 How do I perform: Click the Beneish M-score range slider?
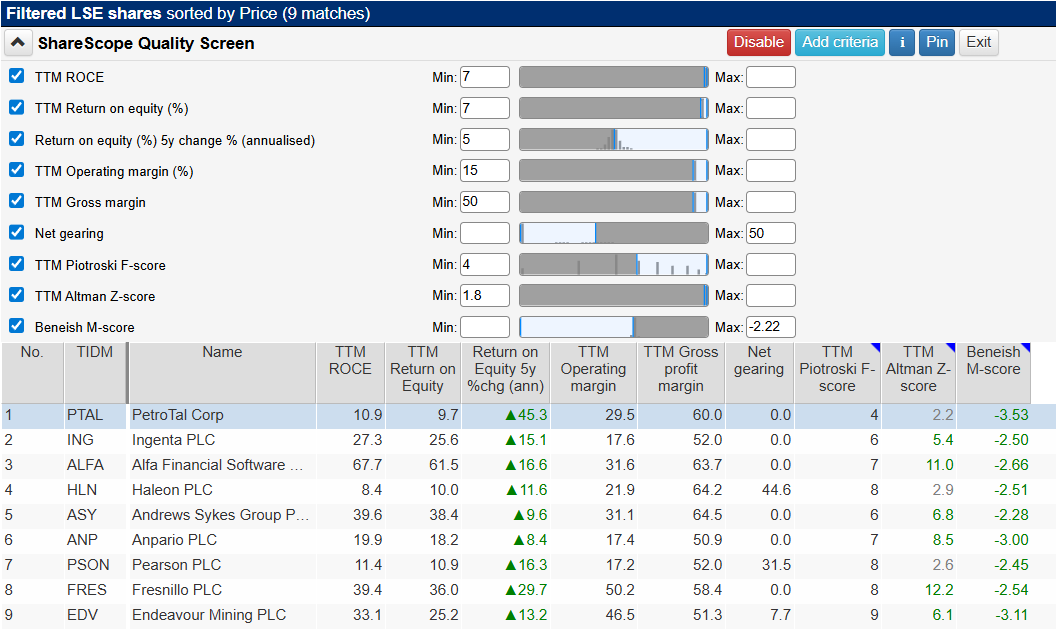614,327
